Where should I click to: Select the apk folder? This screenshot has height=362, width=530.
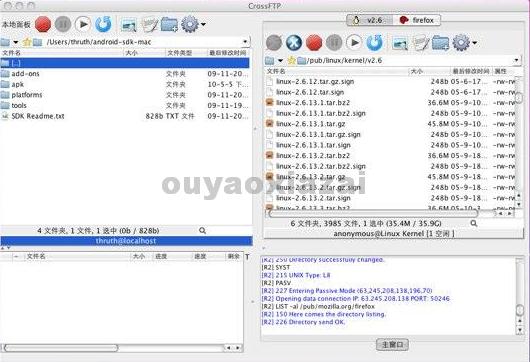click(x=125, y=84)
